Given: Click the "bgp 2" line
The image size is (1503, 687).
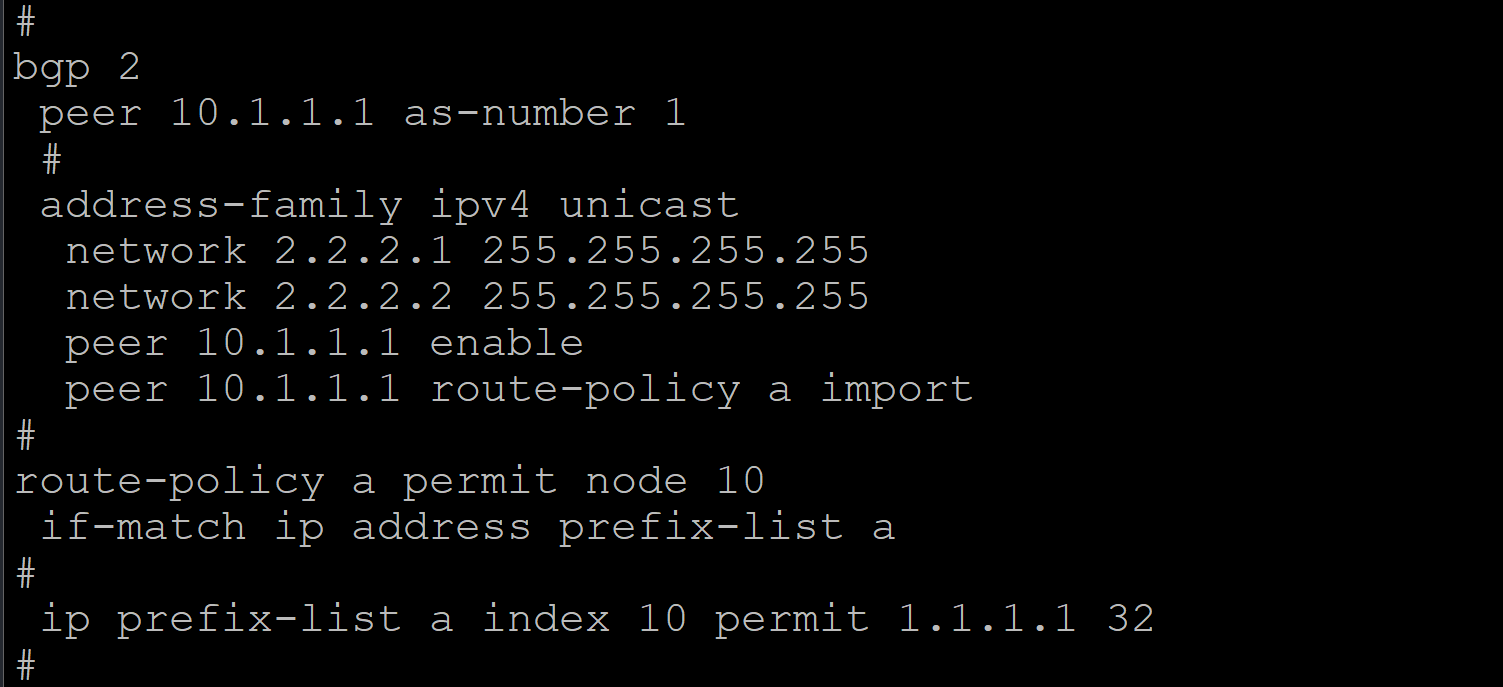Looking at the screenshot, I should [76, 67].
